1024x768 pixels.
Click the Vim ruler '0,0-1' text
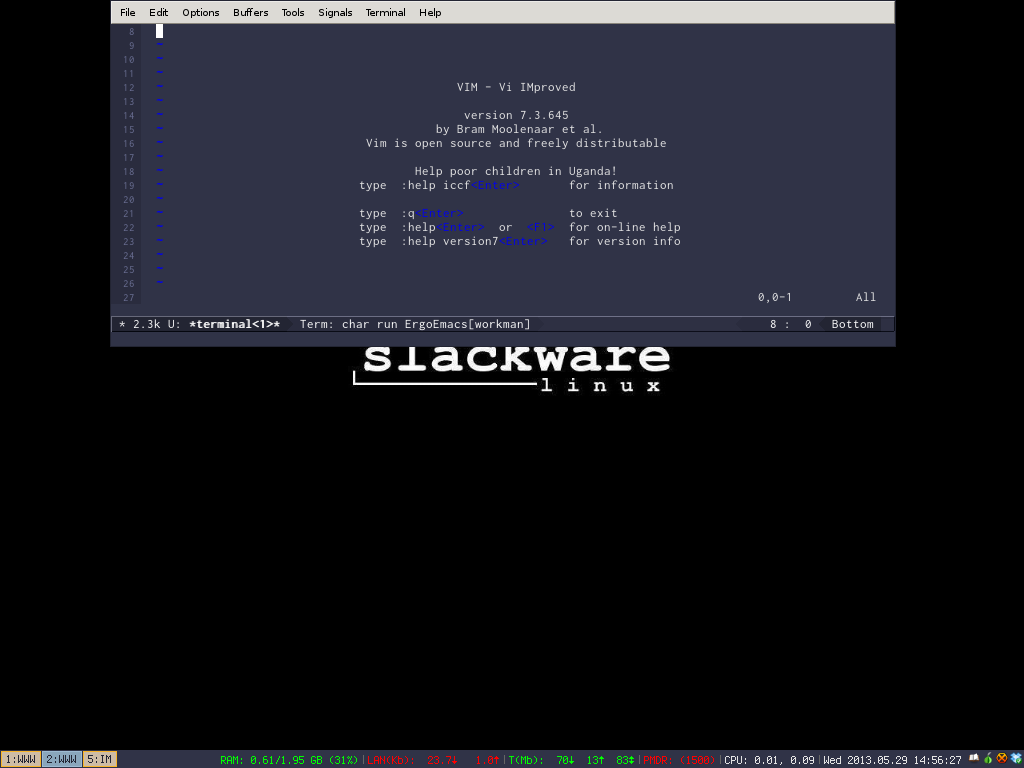[x=775, y=297]
